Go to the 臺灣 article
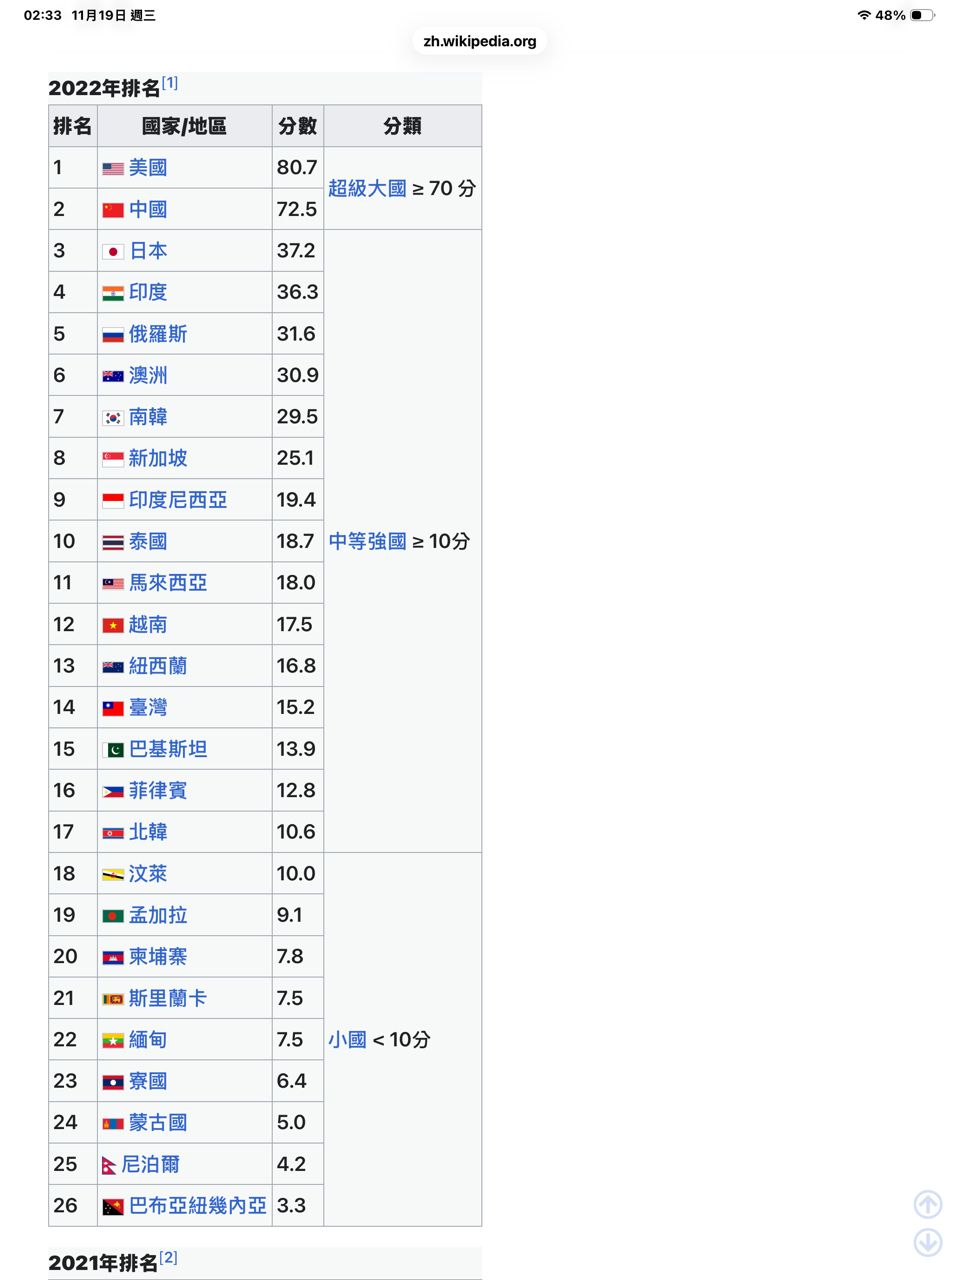Image resolution: width=960 pixels, height=1280 pixels. (x=148, y=707)
